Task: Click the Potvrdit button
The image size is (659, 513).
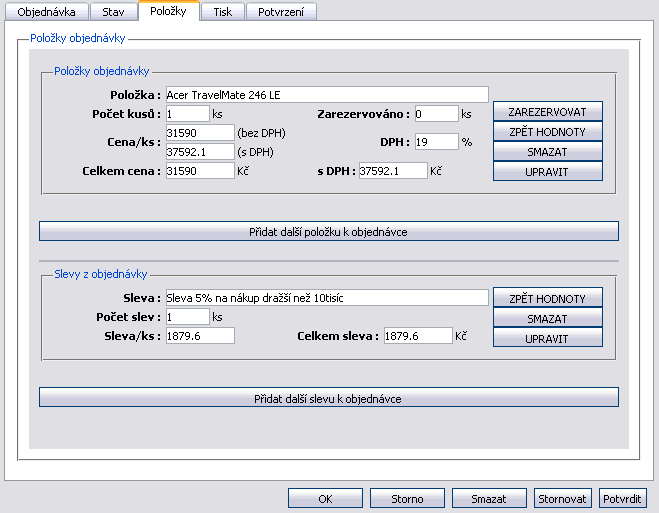Action: [622, 499]
